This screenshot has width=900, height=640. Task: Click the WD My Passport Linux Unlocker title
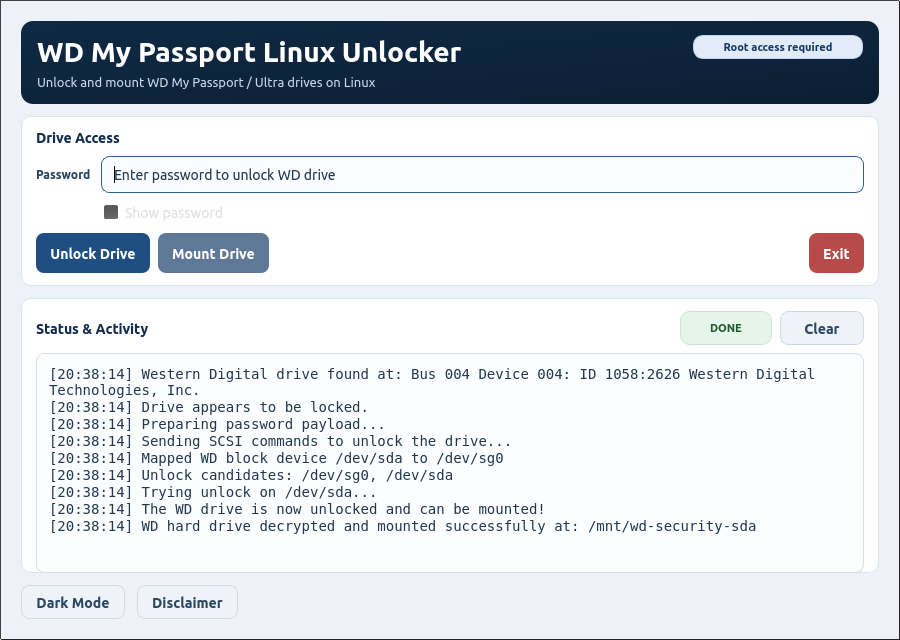coord(249,52)
